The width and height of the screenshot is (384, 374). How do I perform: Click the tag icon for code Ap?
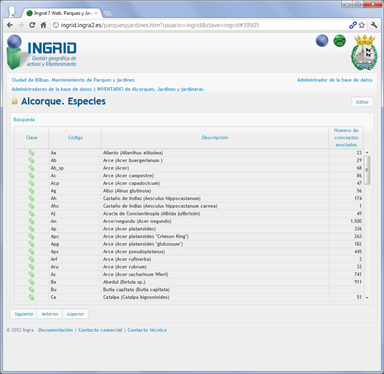point(31,229)
